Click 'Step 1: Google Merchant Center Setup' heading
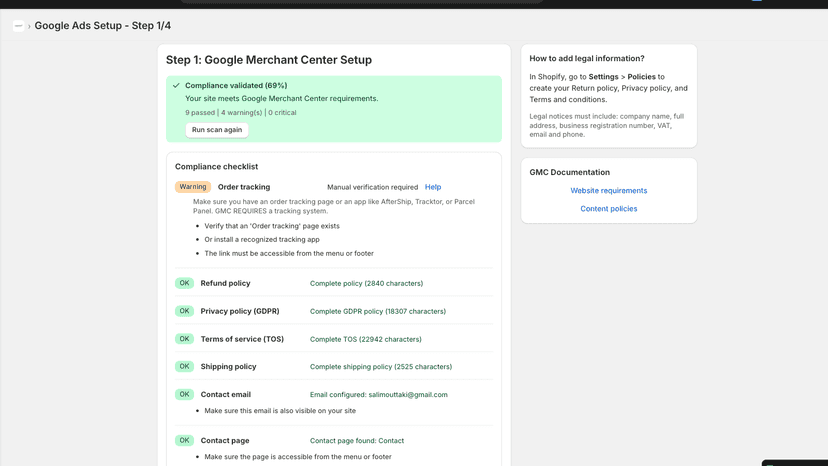This screenshot has height=466, width=828. click(269, 60)
